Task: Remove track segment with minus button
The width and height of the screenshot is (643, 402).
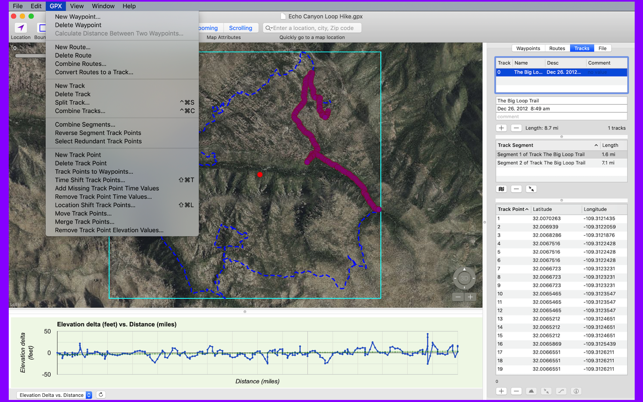Action: click(x=516, y=189)
